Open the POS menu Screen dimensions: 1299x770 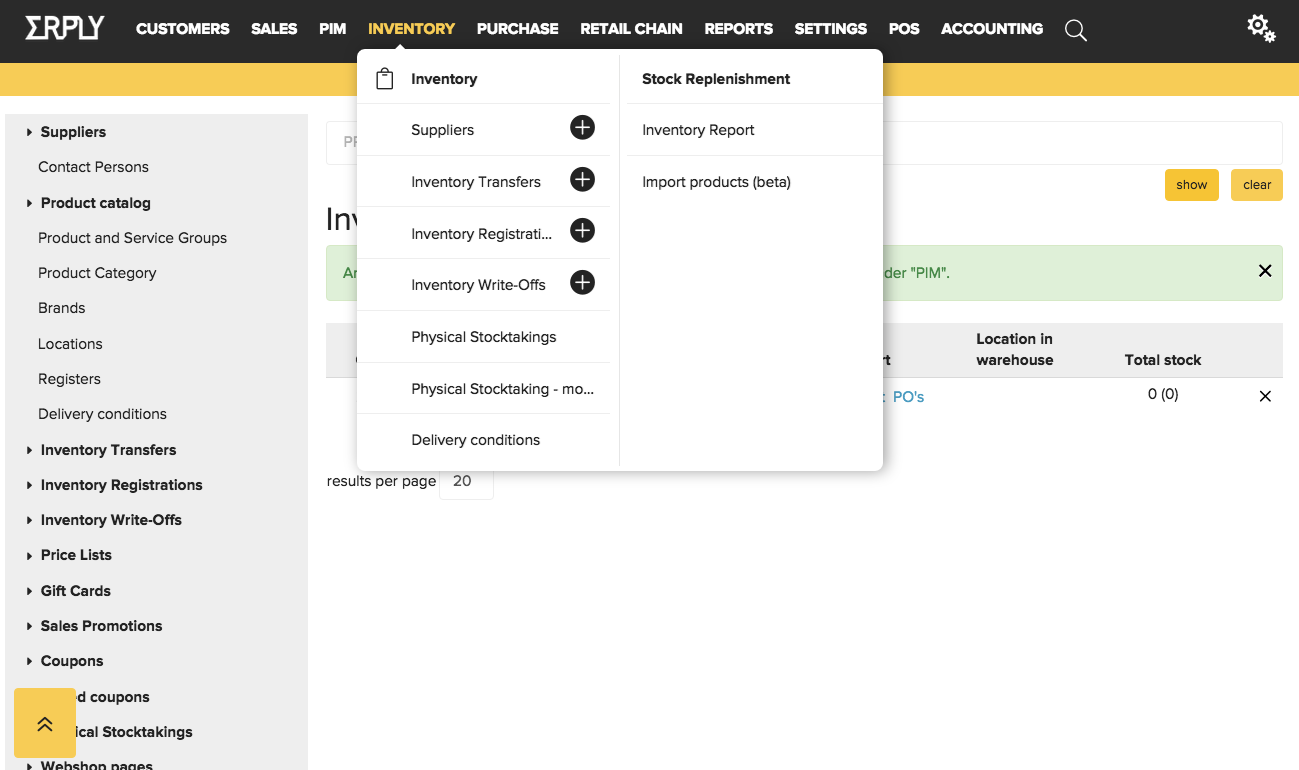pos(904,29)
